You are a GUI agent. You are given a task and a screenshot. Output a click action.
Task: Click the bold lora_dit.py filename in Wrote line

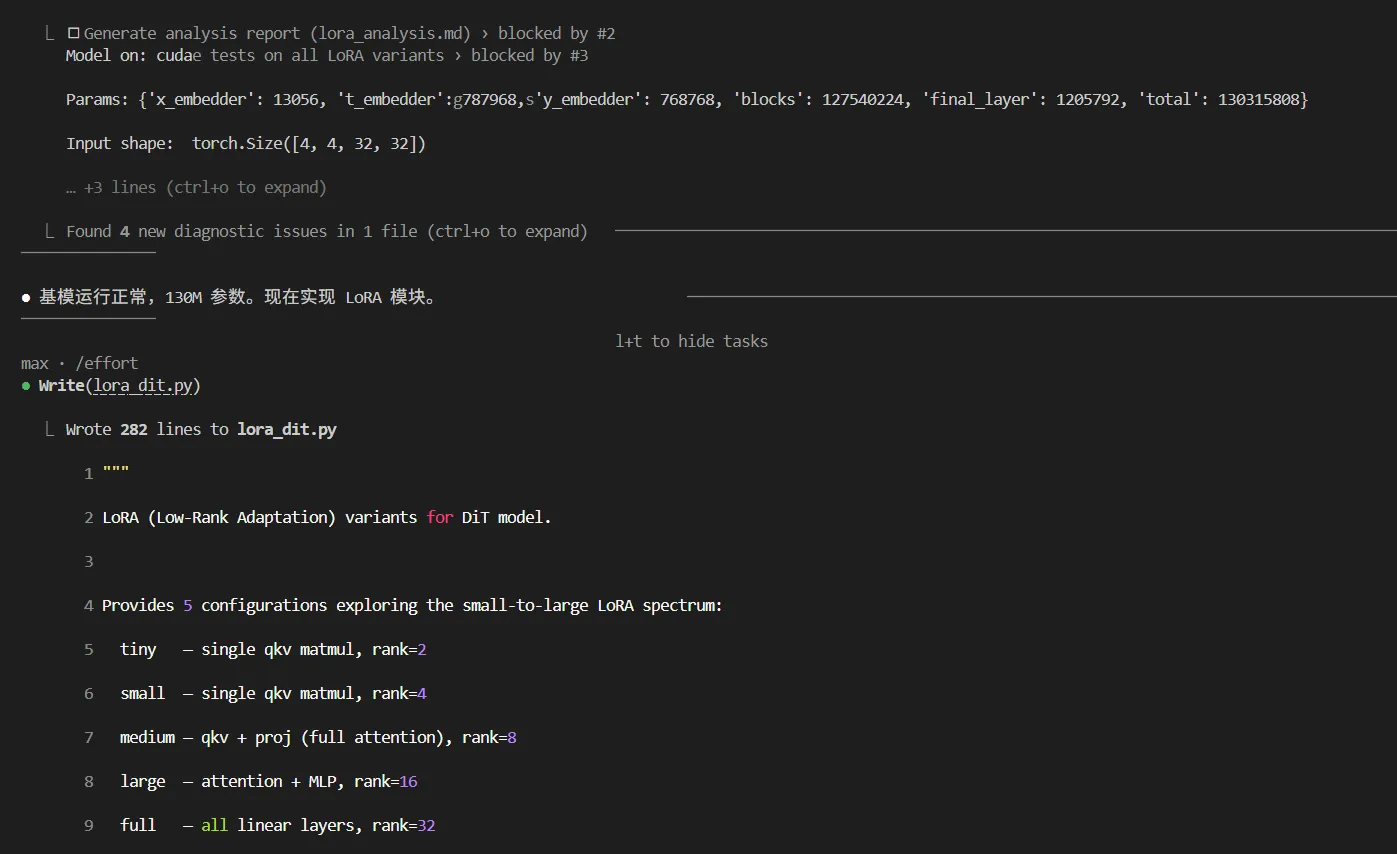pyautogui.click(x=286, y=430)
